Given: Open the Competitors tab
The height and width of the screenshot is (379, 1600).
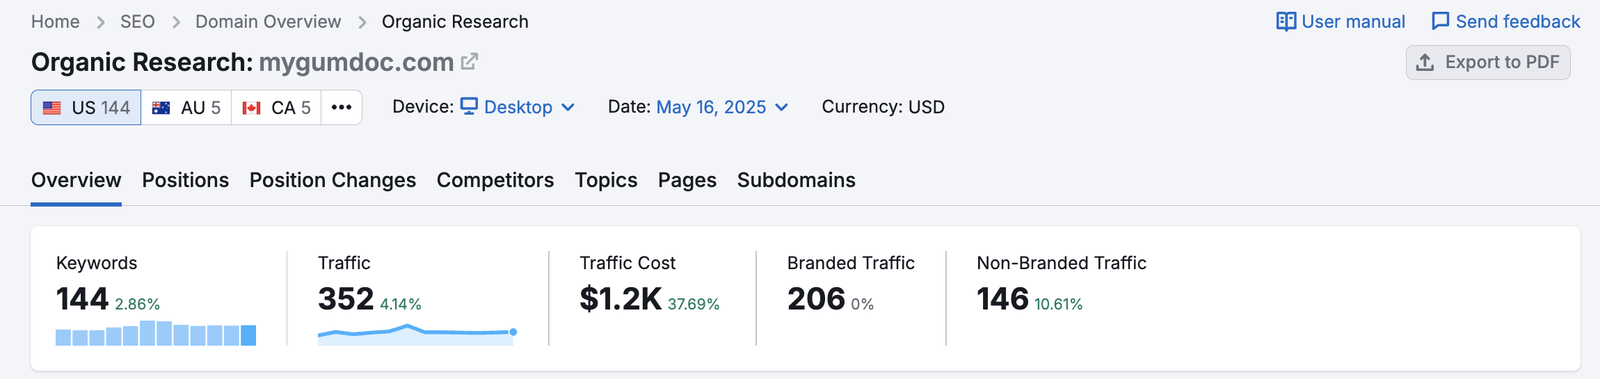Looking at the screenshot, I should (x=495, y=180).
